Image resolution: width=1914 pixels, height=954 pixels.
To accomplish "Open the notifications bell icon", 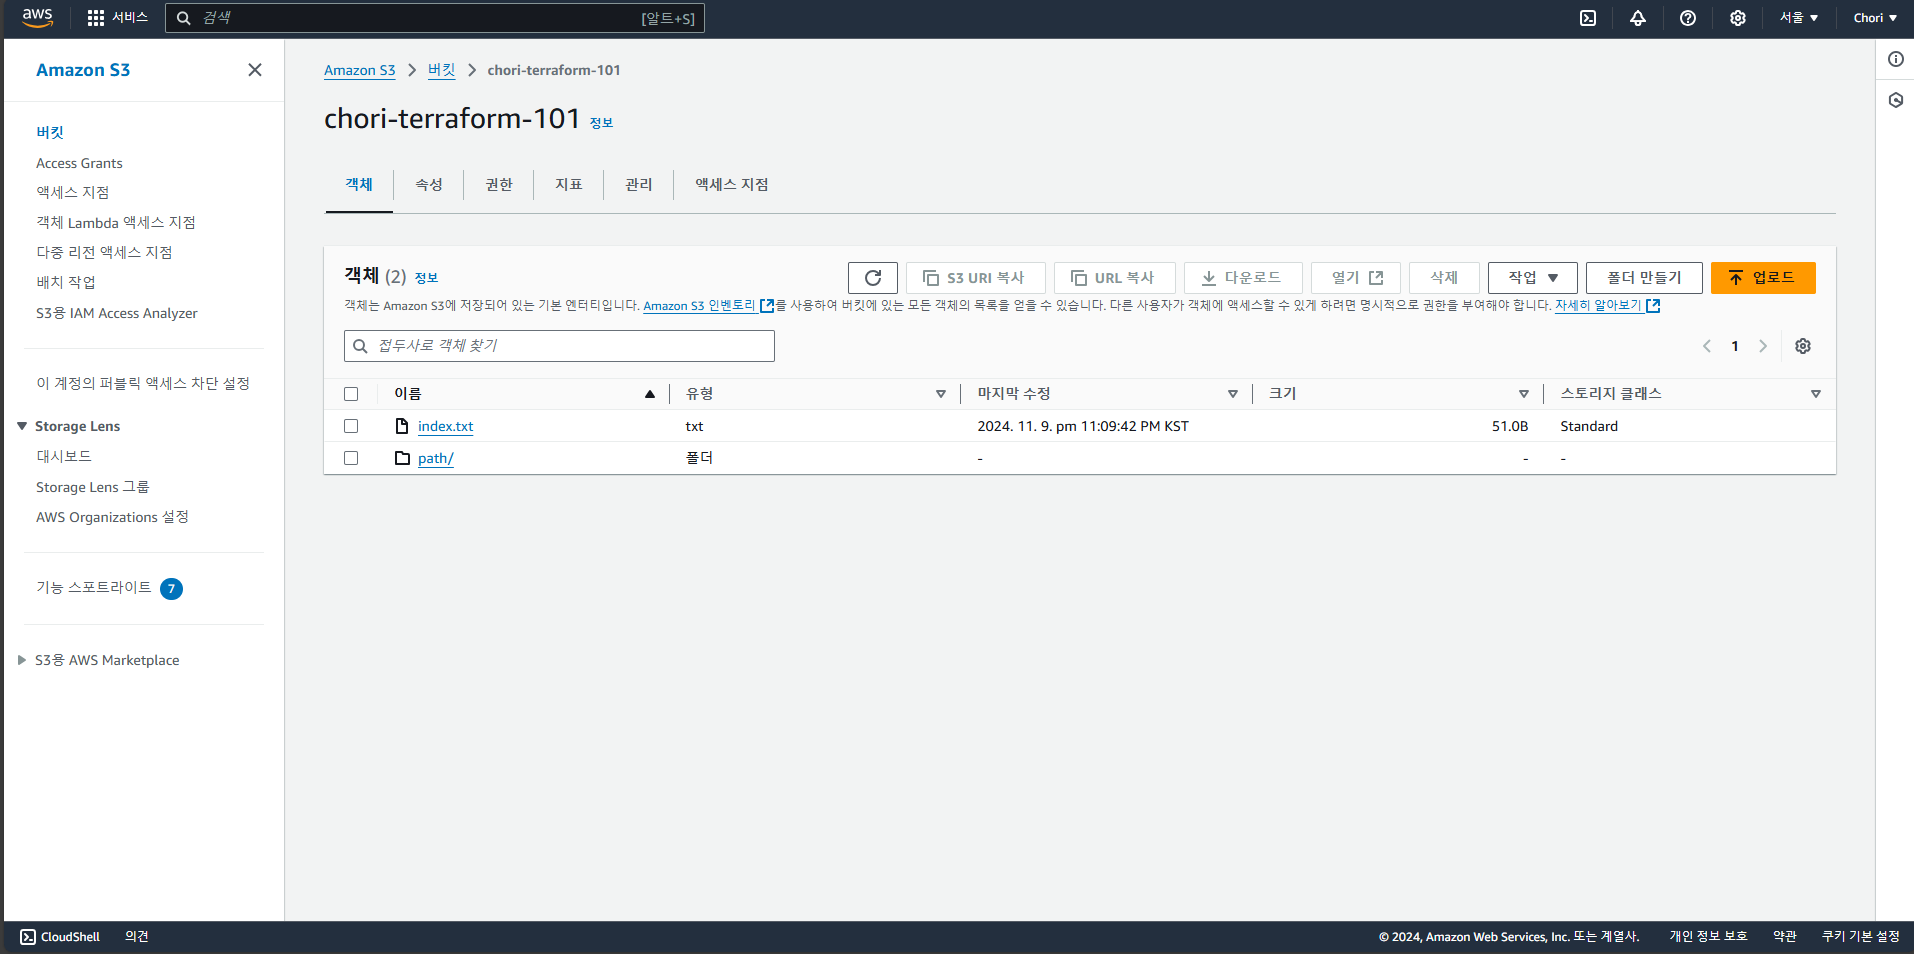I will pos(1638,18).
